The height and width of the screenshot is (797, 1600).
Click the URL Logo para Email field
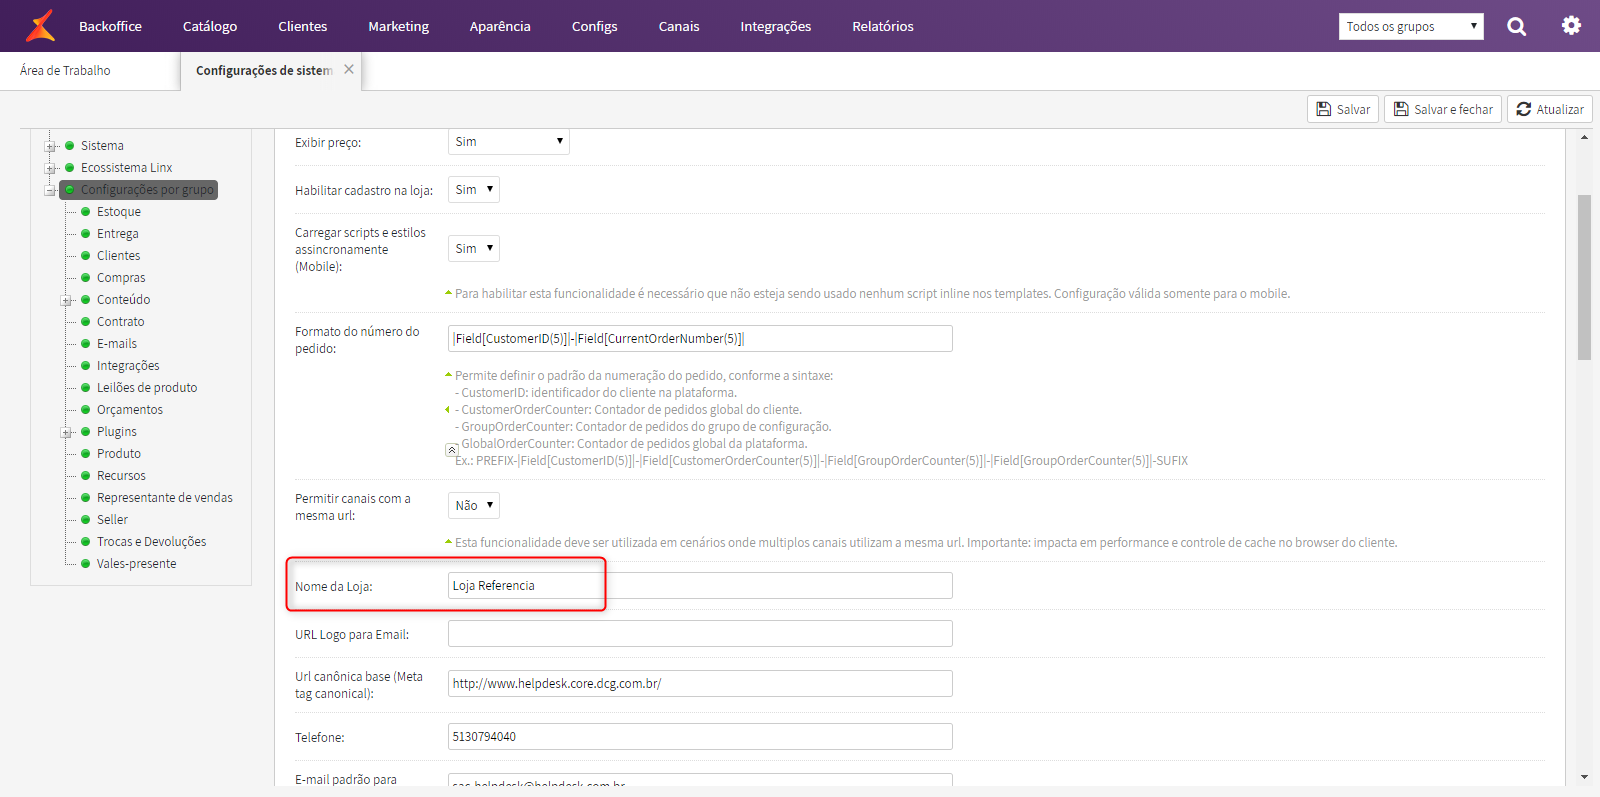700,634
